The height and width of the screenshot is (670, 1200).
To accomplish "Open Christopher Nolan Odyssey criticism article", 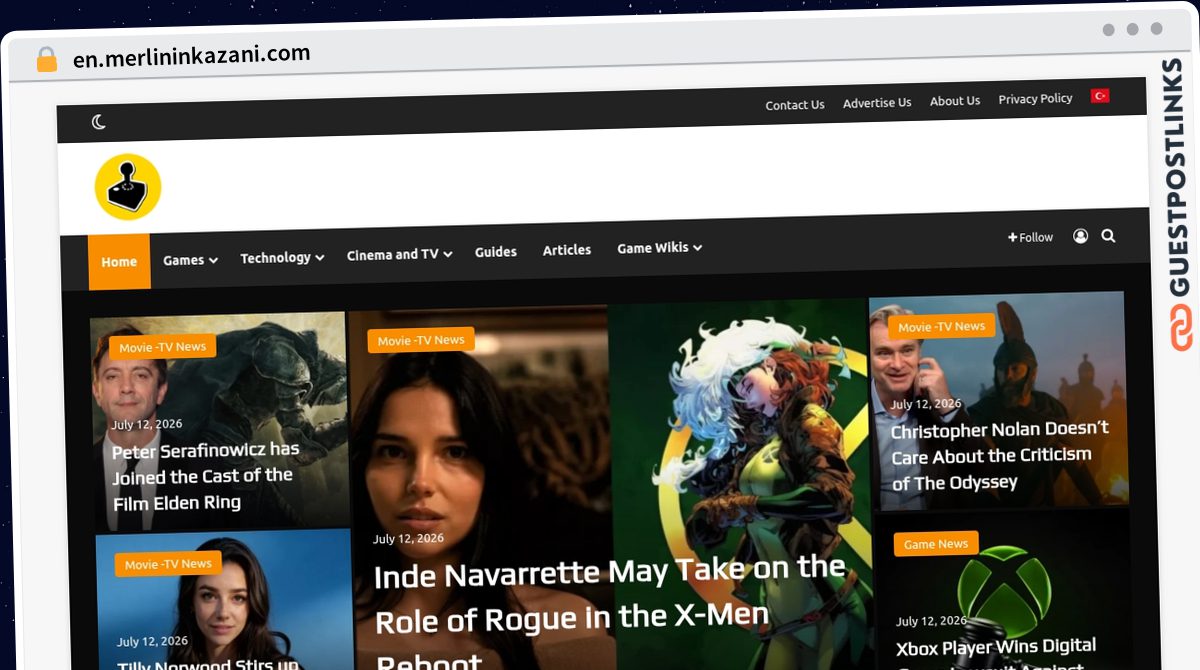I will [1000, 455].
